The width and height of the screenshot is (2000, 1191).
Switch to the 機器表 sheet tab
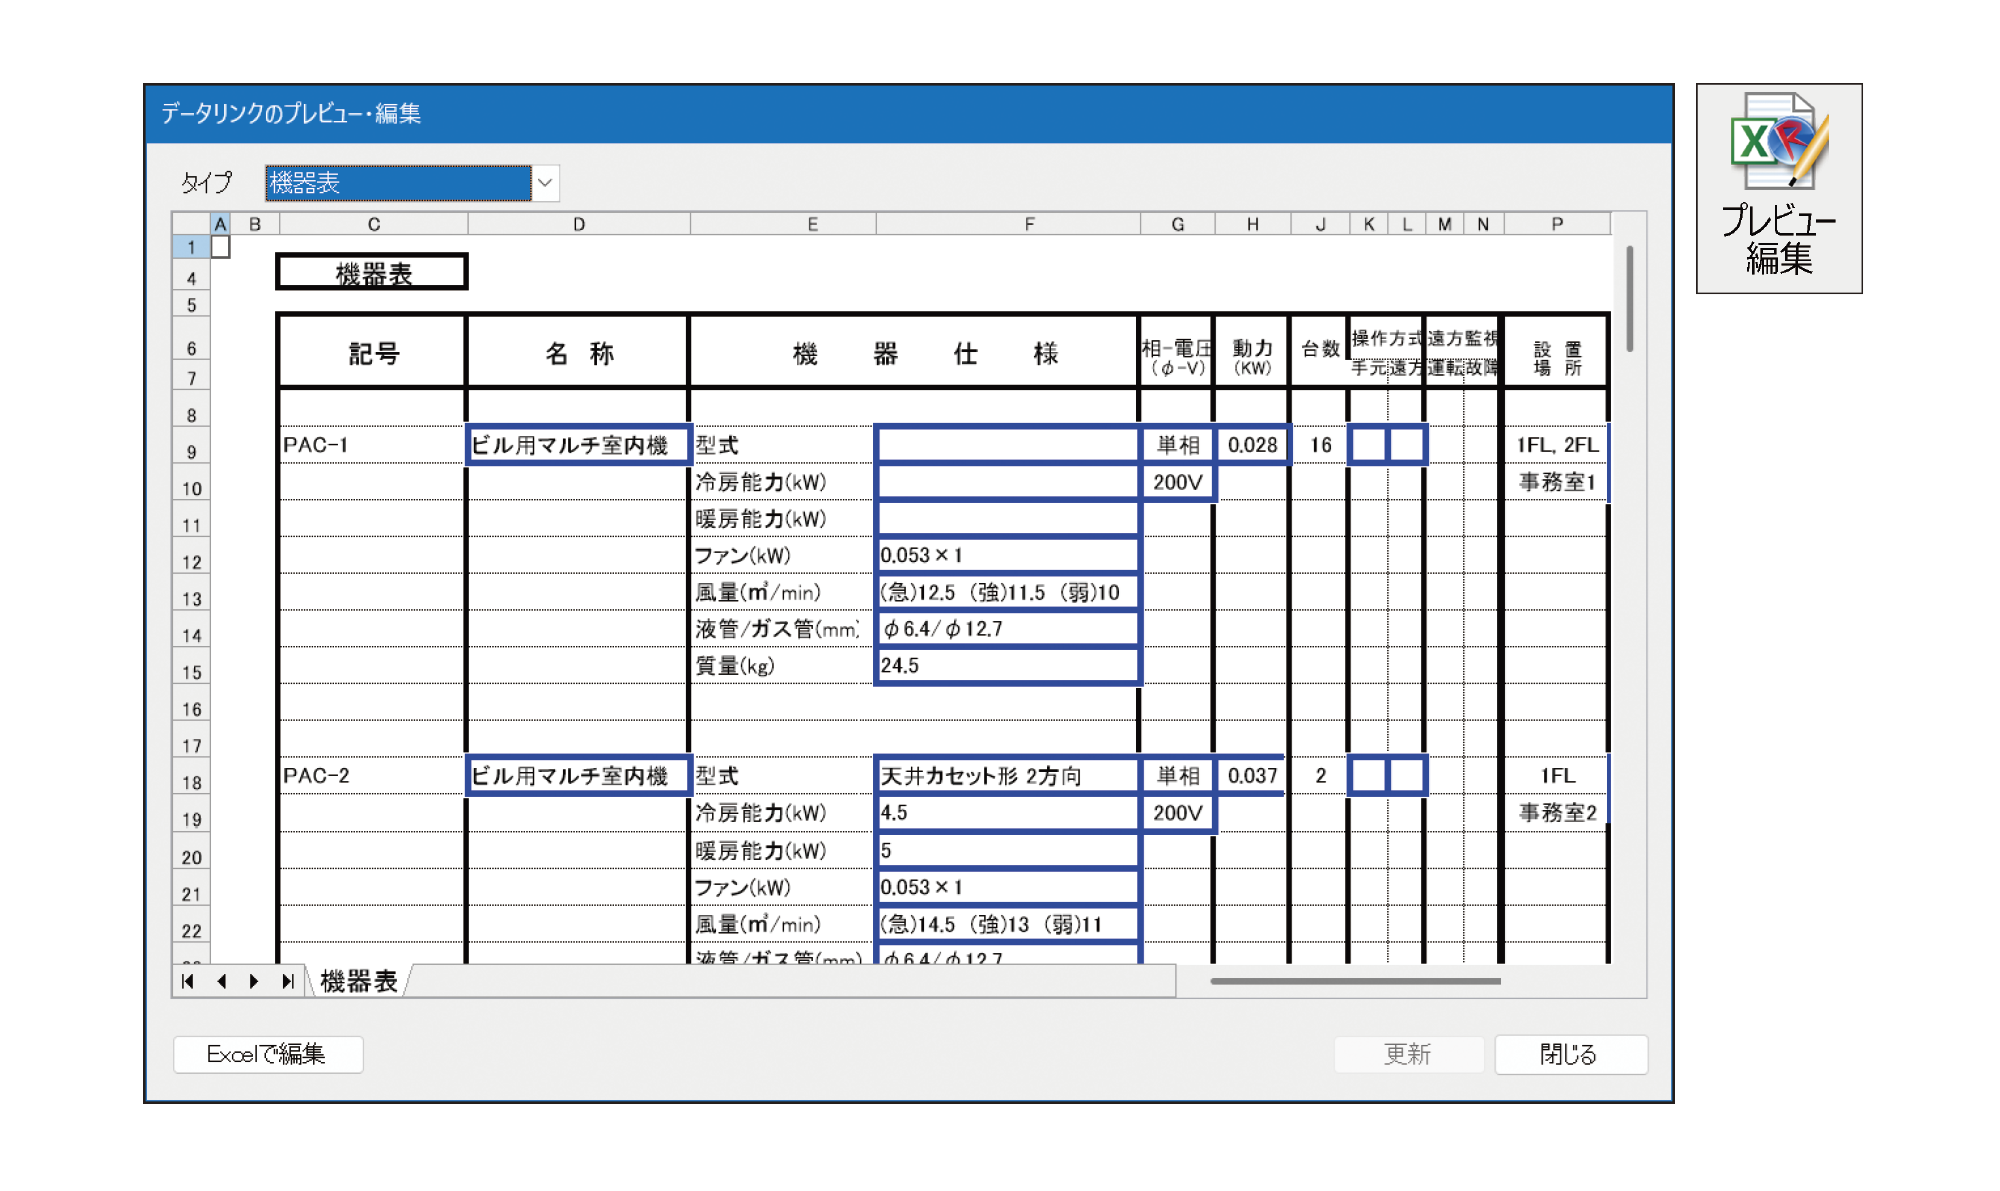point(357,982)
